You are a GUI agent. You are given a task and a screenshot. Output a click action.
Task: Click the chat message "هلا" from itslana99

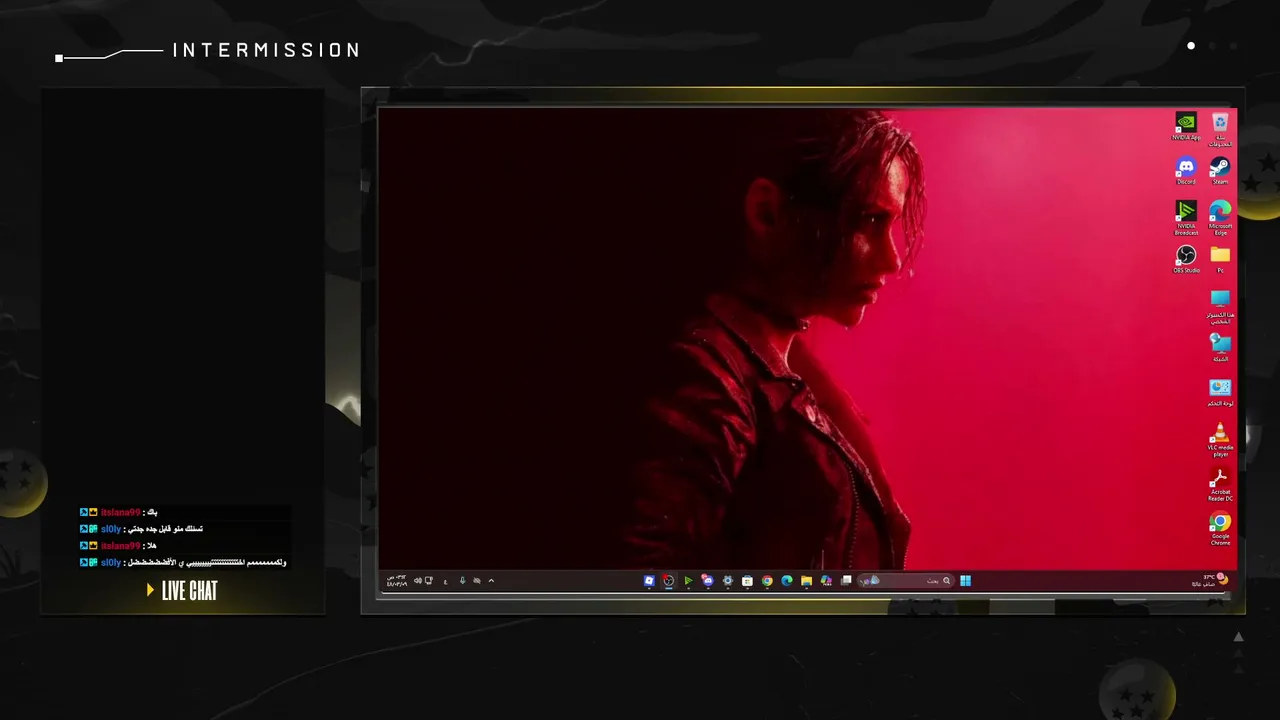(x=151, y=546)
